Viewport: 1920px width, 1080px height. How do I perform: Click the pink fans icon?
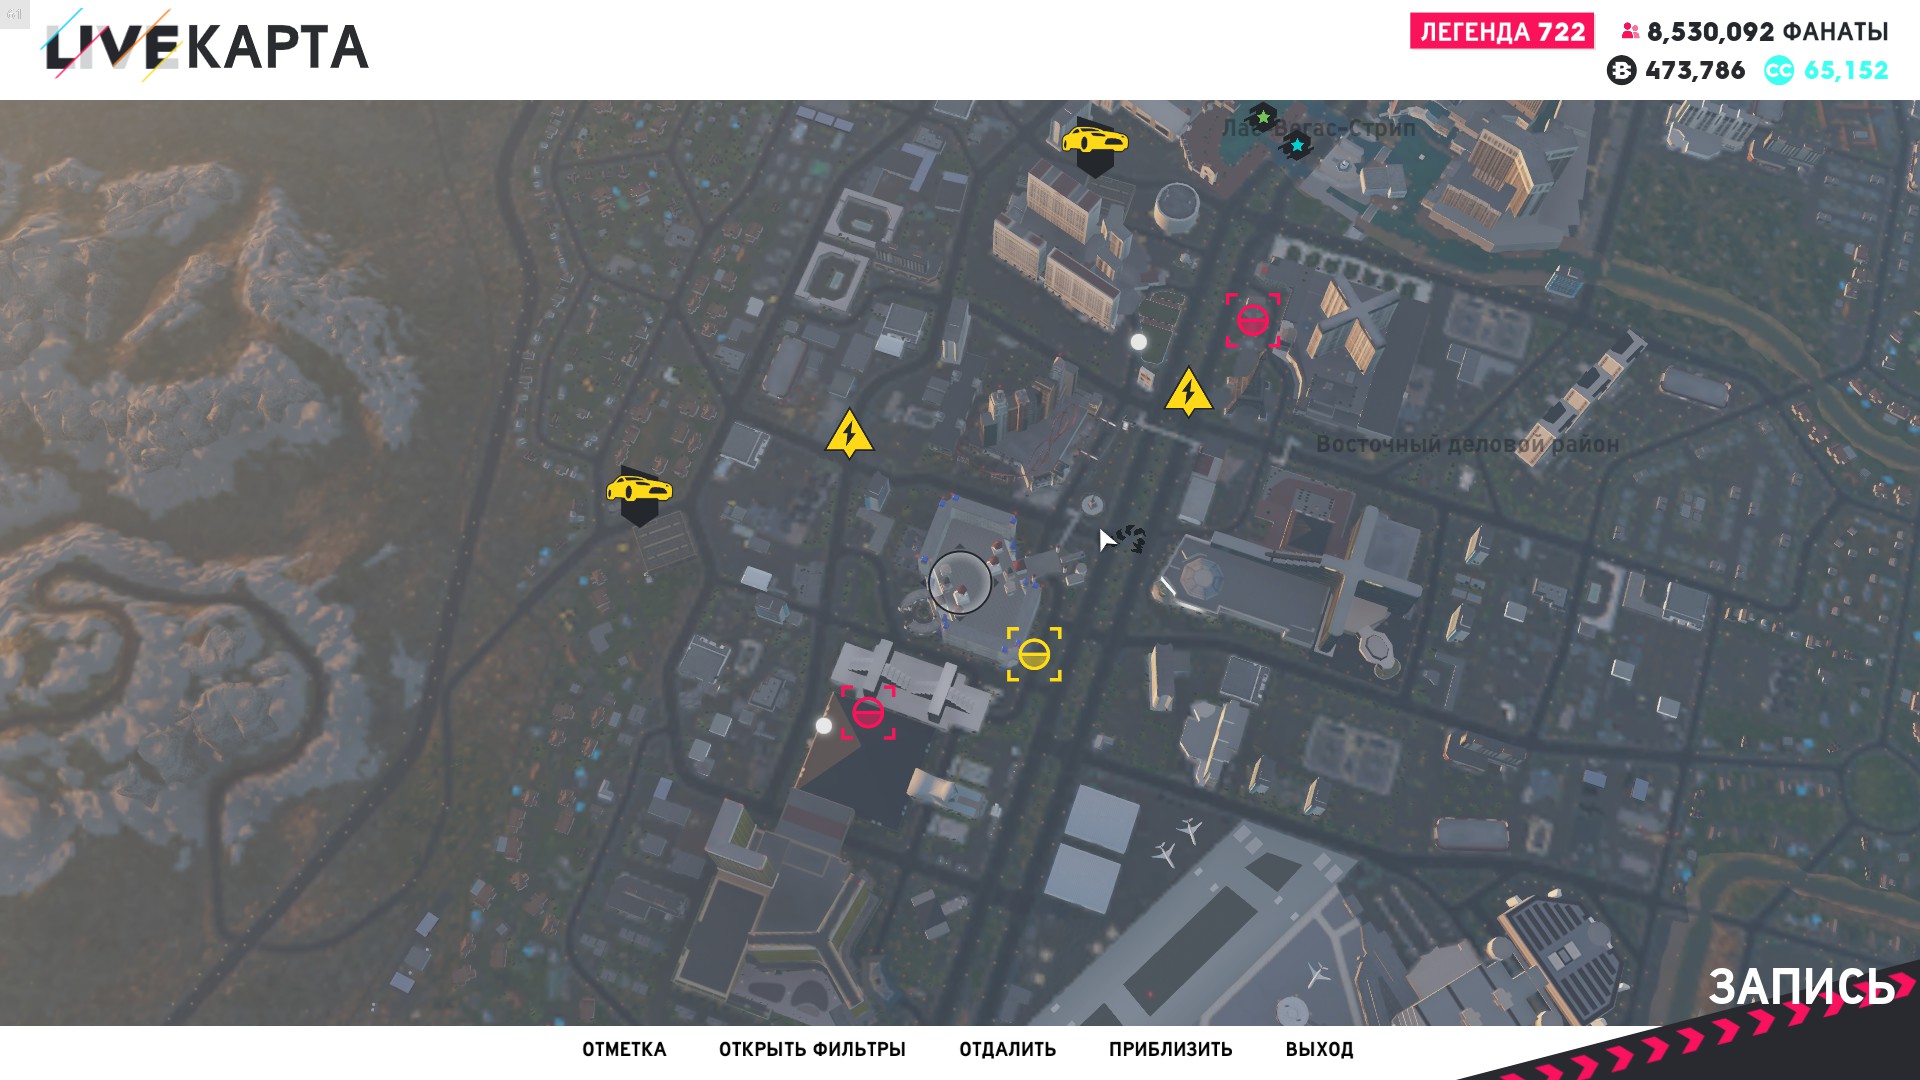point(1630,32)
